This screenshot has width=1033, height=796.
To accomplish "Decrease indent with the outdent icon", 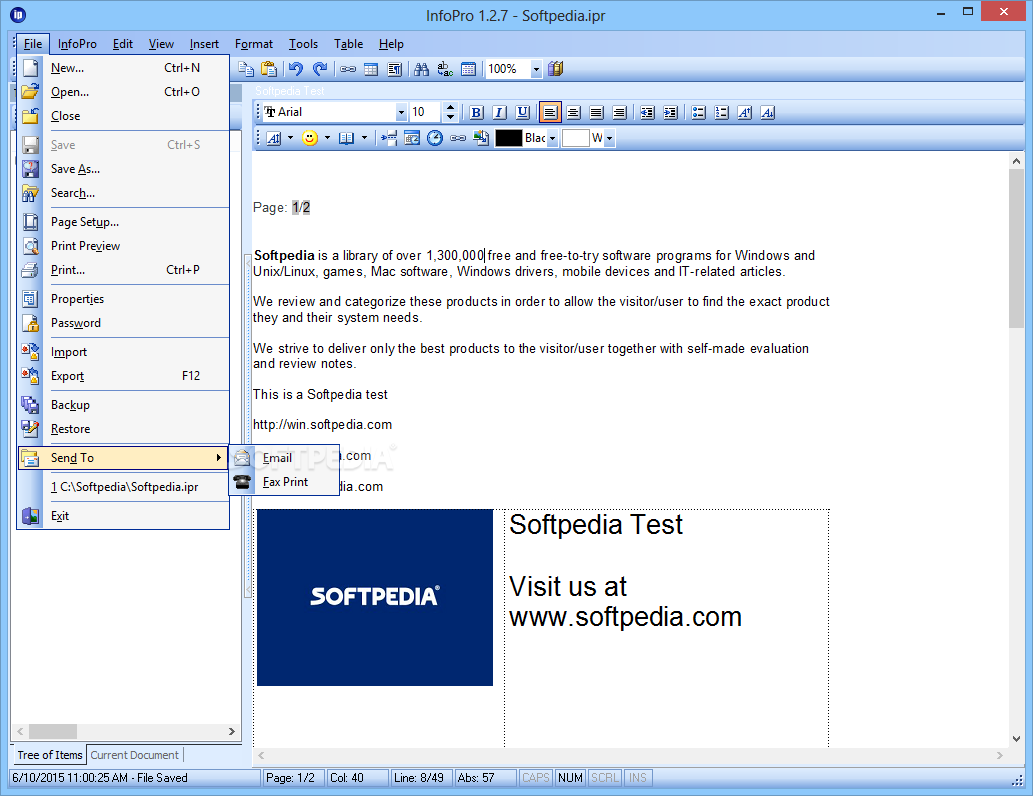I will pos(647,113).
